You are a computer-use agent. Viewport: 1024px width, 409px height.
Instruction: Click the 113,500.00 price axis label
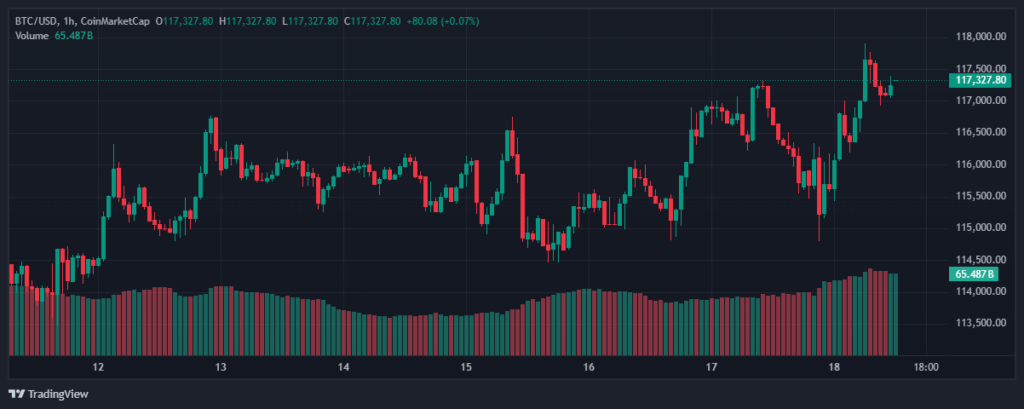[x=980, y=323]
